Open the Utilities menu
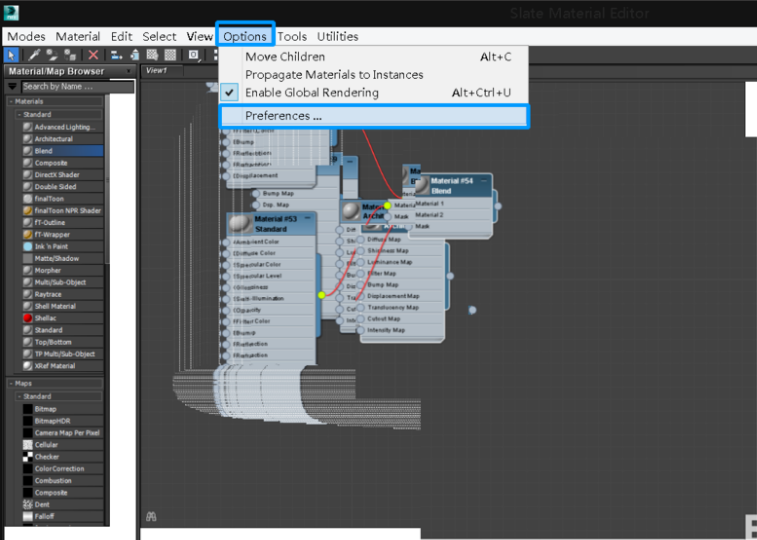 (337, 37)
